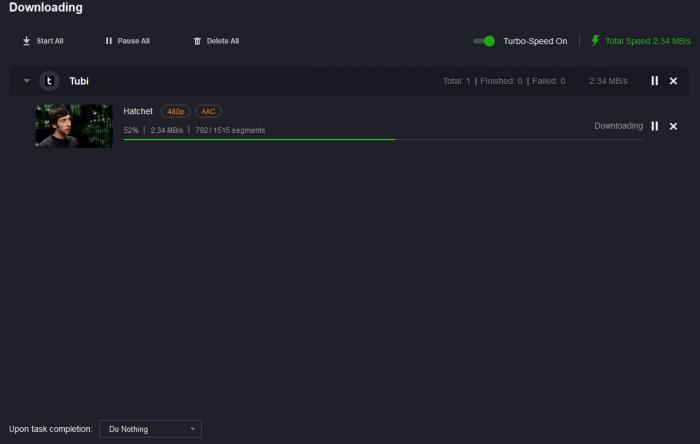Click the 'Failed: 0' counter text
This screenshot has width=700, height=444.
pyautogui.click(x=549, y=81)
